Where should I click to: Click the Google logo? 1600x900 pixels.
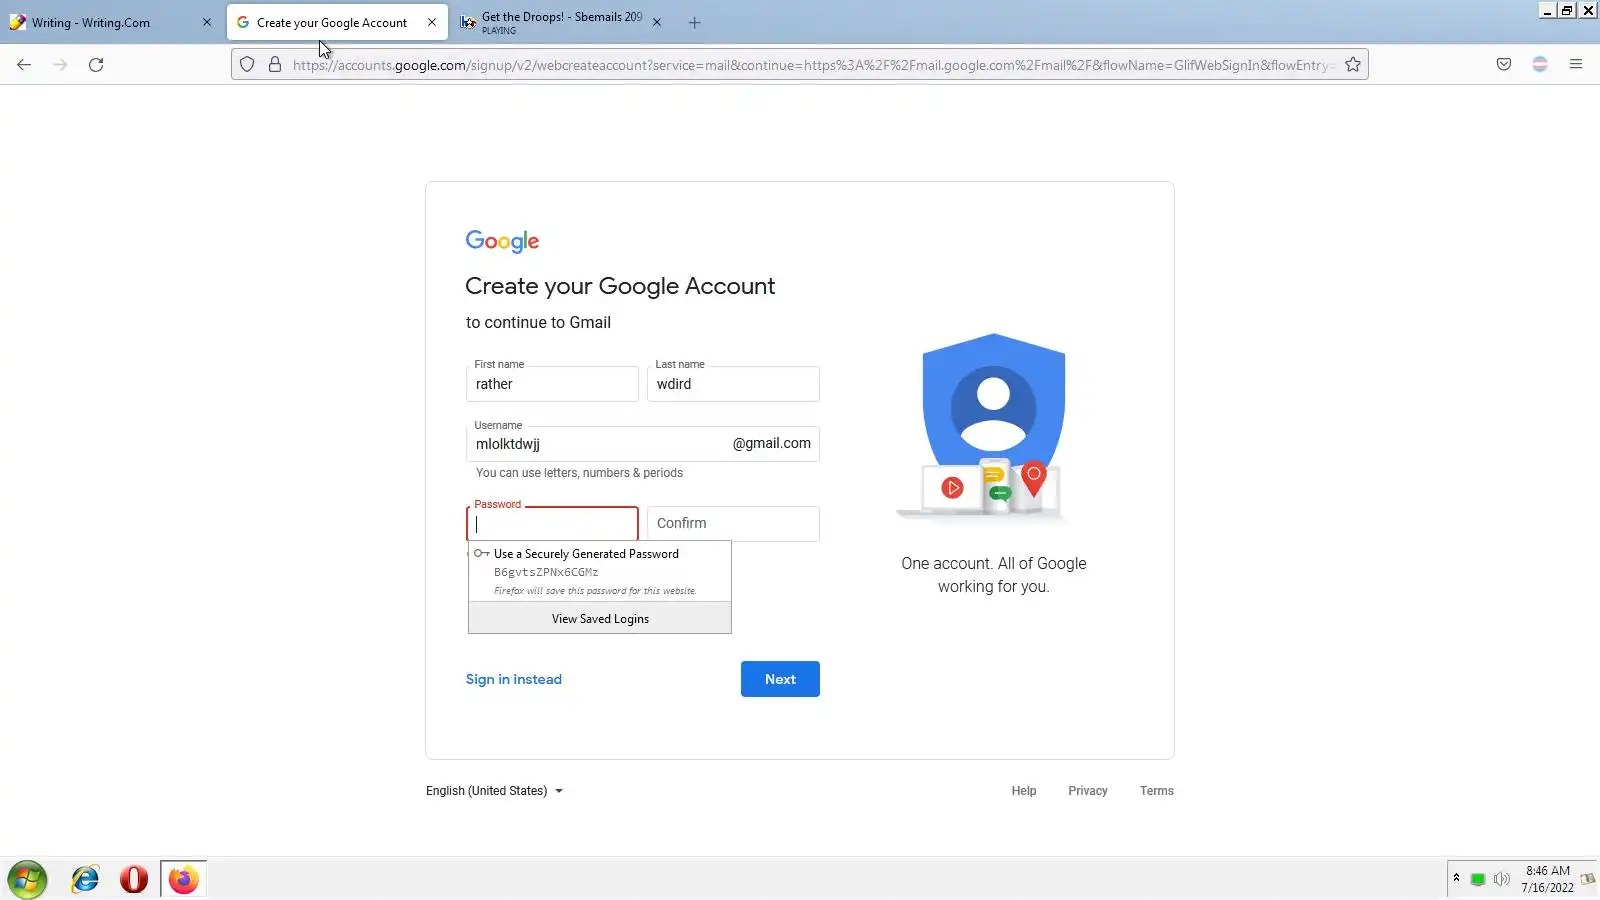502,241
